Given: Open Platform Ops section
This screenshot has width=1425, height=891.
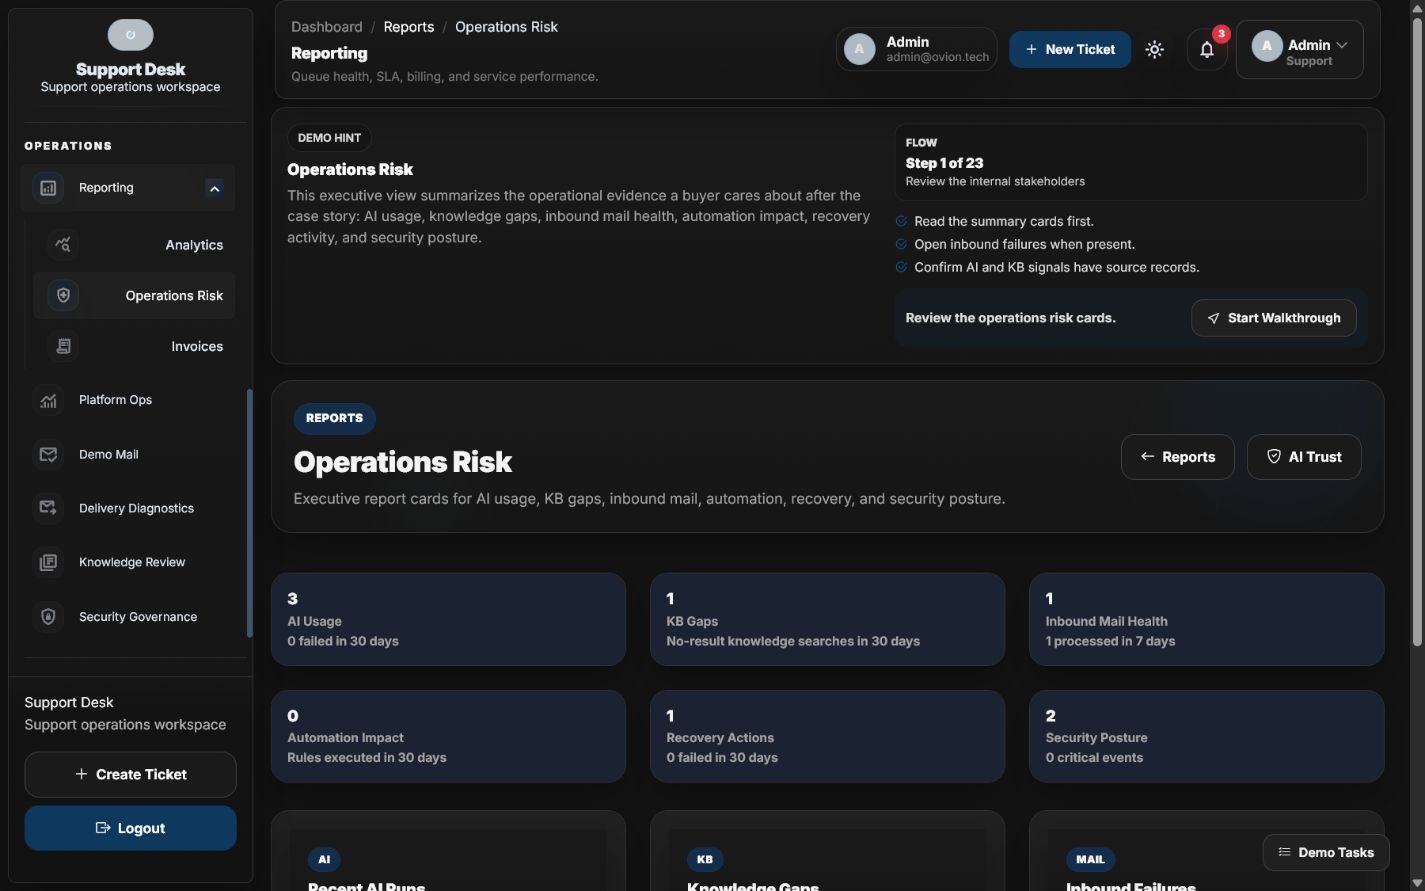Looking at the screenshot, I should pyautogui.click(x=127, y=400).
